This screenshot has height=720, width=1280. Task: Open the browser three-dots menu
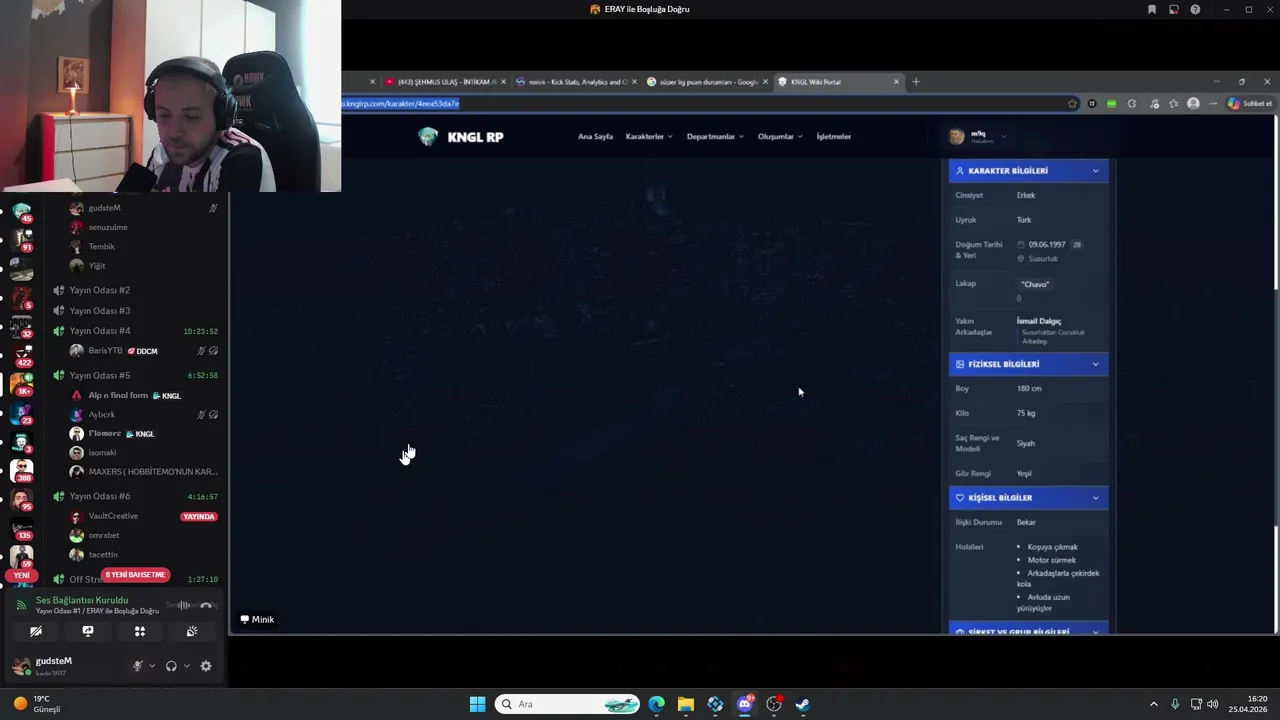[x=1213, y=103]
